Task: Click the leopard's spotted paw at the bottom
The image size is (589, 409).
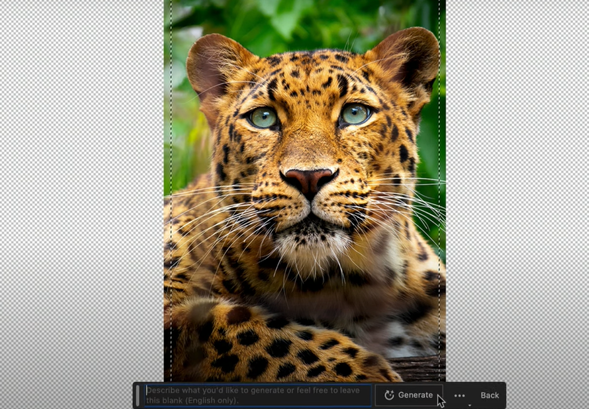Action: click(x=270, y=347)
